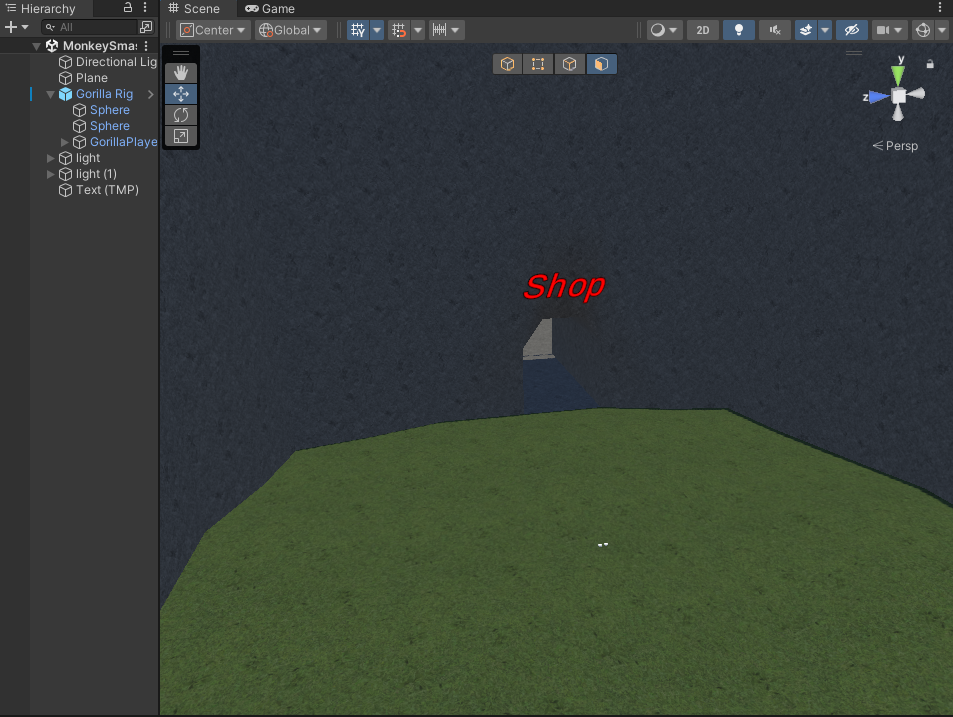The width and height of the screenshot is (953, 717).
Task: Open the MonkeySma scene options menu
Action: (x=146, y=46)
